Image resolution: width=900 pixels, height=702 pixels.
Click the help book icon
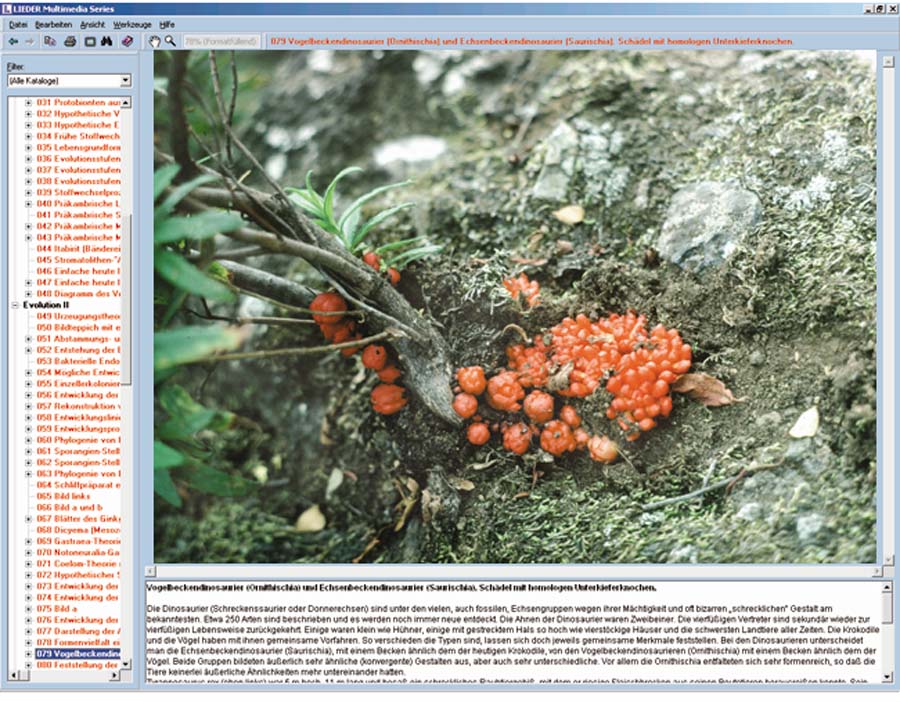pos(127,41)
